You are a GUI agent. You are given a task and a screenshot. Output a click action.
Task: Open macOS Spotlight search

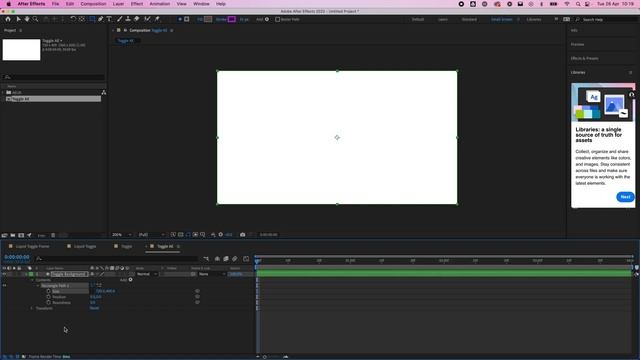click(578, 4)
